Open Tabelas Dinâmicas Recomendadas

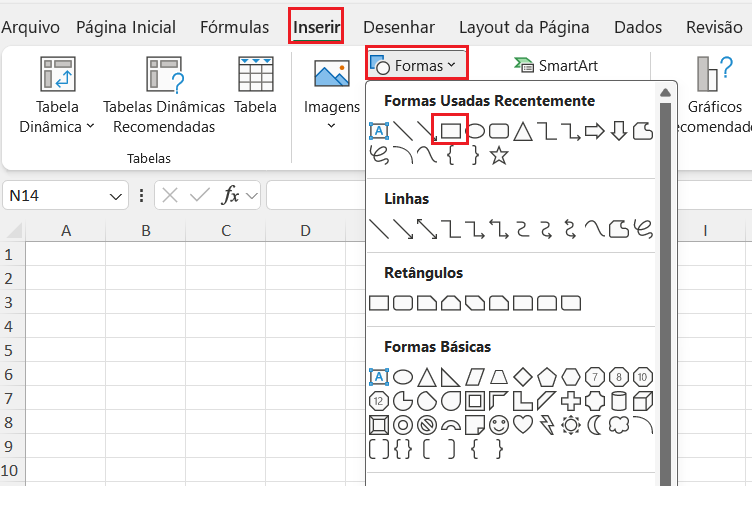(x=164, y=96)
